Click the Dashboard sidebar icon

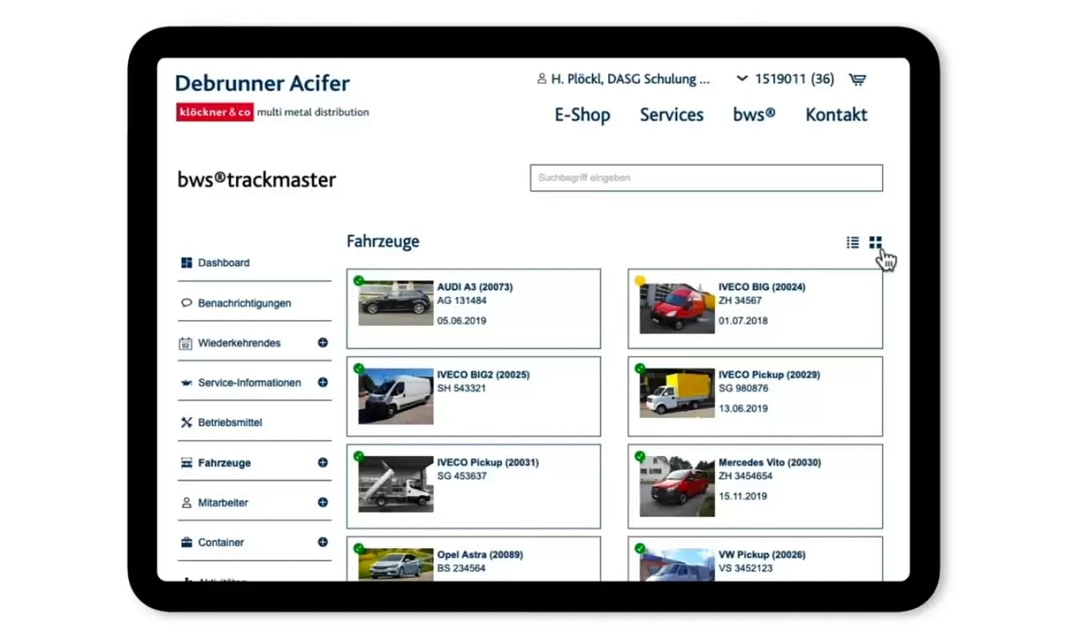186,263
